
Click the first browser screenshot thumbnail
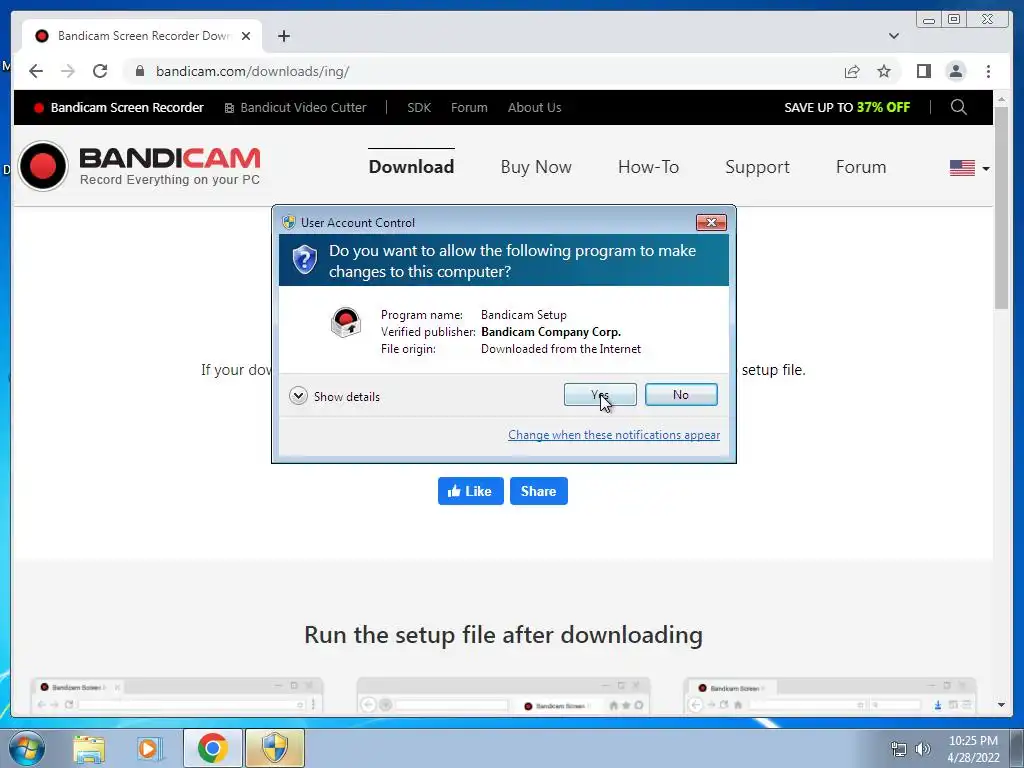coord(176,696)
